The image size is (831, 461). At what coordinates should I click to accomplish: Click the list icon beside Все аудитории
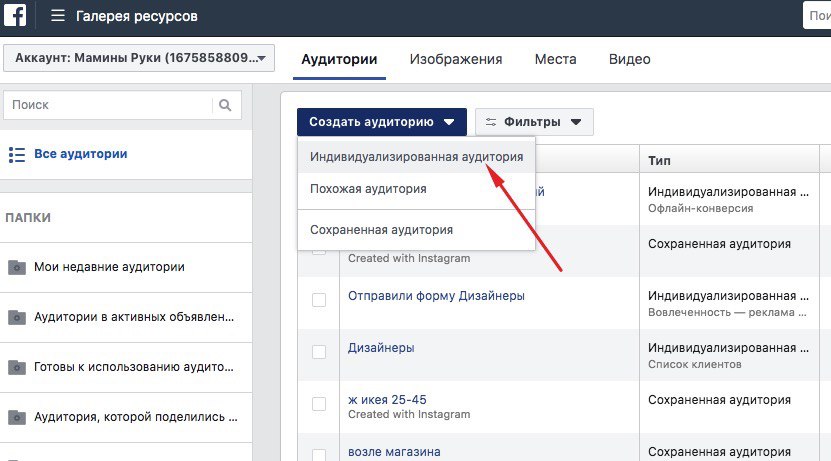[17, 154]
